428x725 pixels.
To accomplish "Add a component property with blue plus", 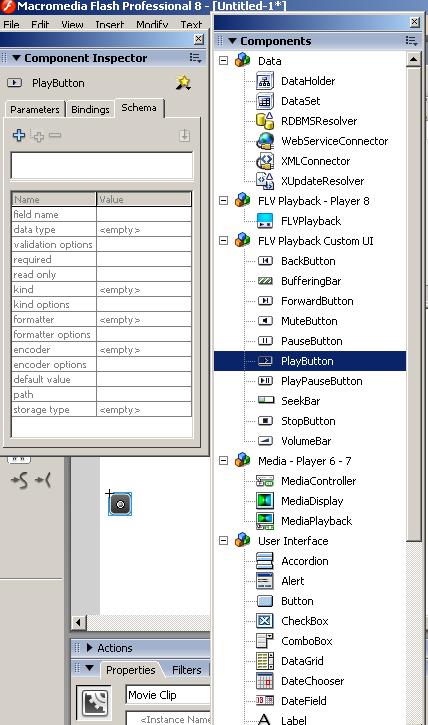I will click(19, 135).
